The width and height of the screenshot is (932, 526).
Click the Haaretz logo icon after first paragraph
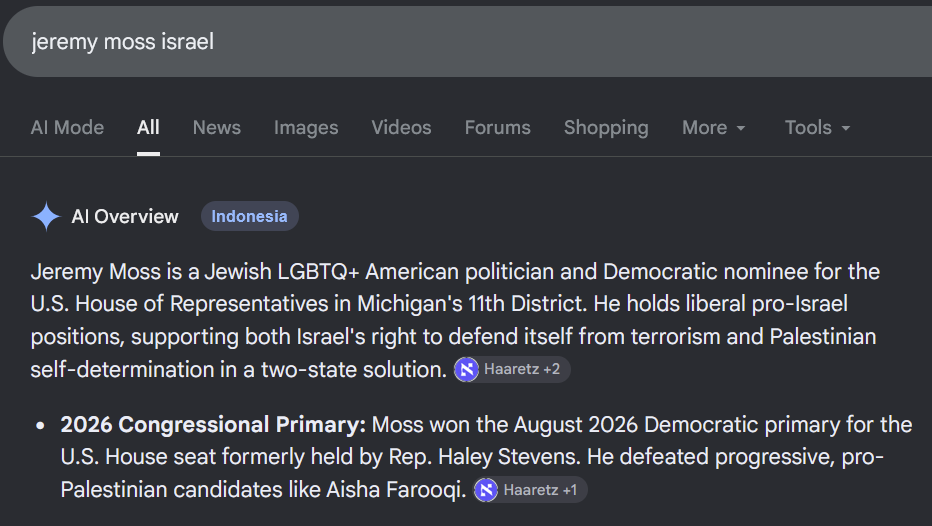467,370
